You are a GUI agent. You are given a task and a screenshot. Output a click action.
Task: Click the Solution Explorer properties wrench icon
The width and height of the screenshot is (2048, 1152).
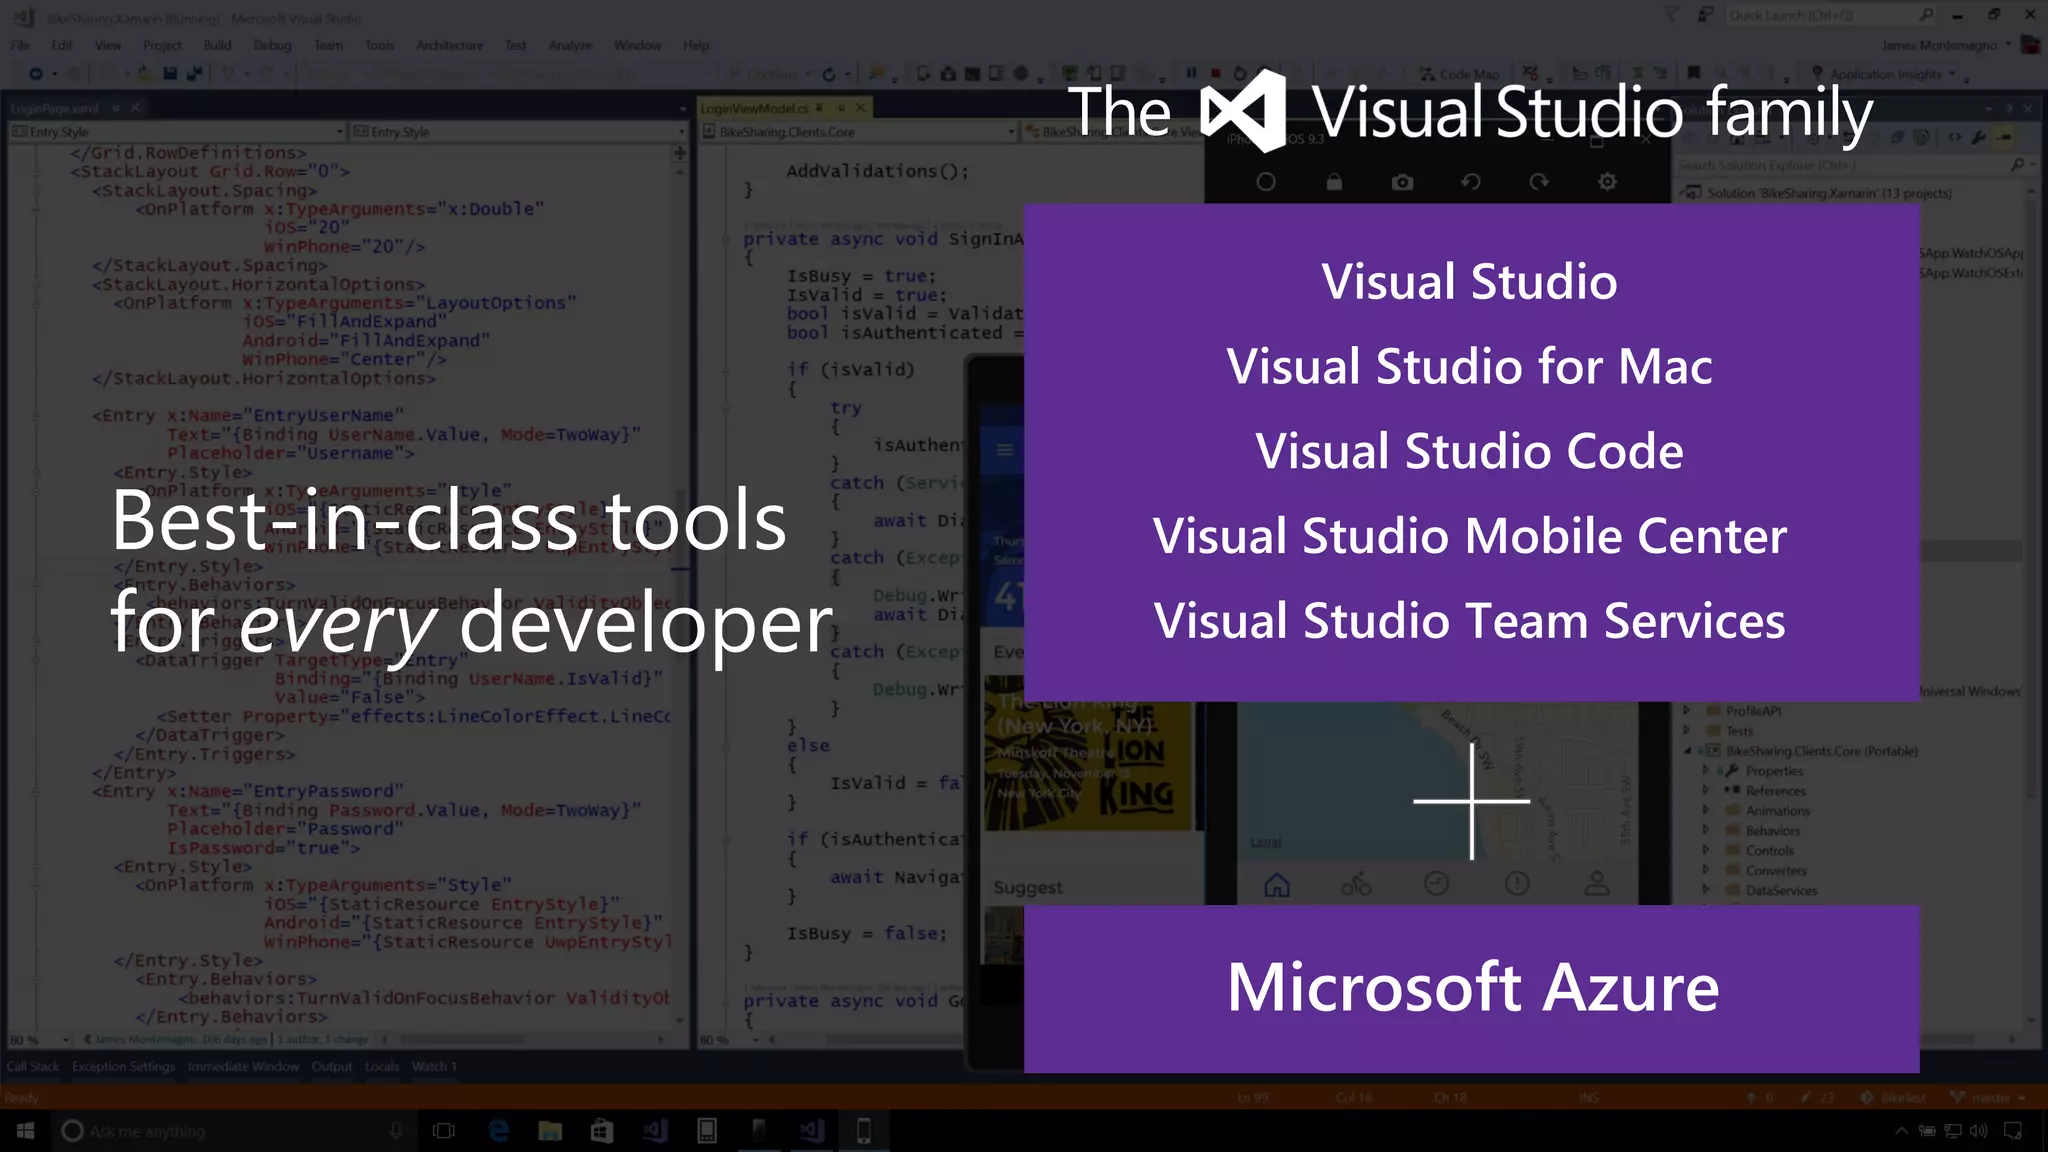[x=1979, y=137]
